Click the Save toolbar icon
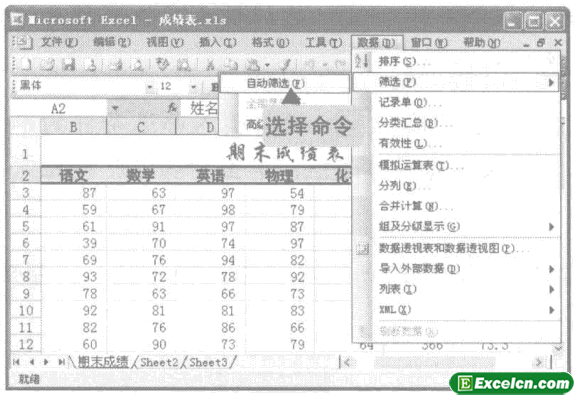The height and width of the screenshot is (395, 574). 68,65
